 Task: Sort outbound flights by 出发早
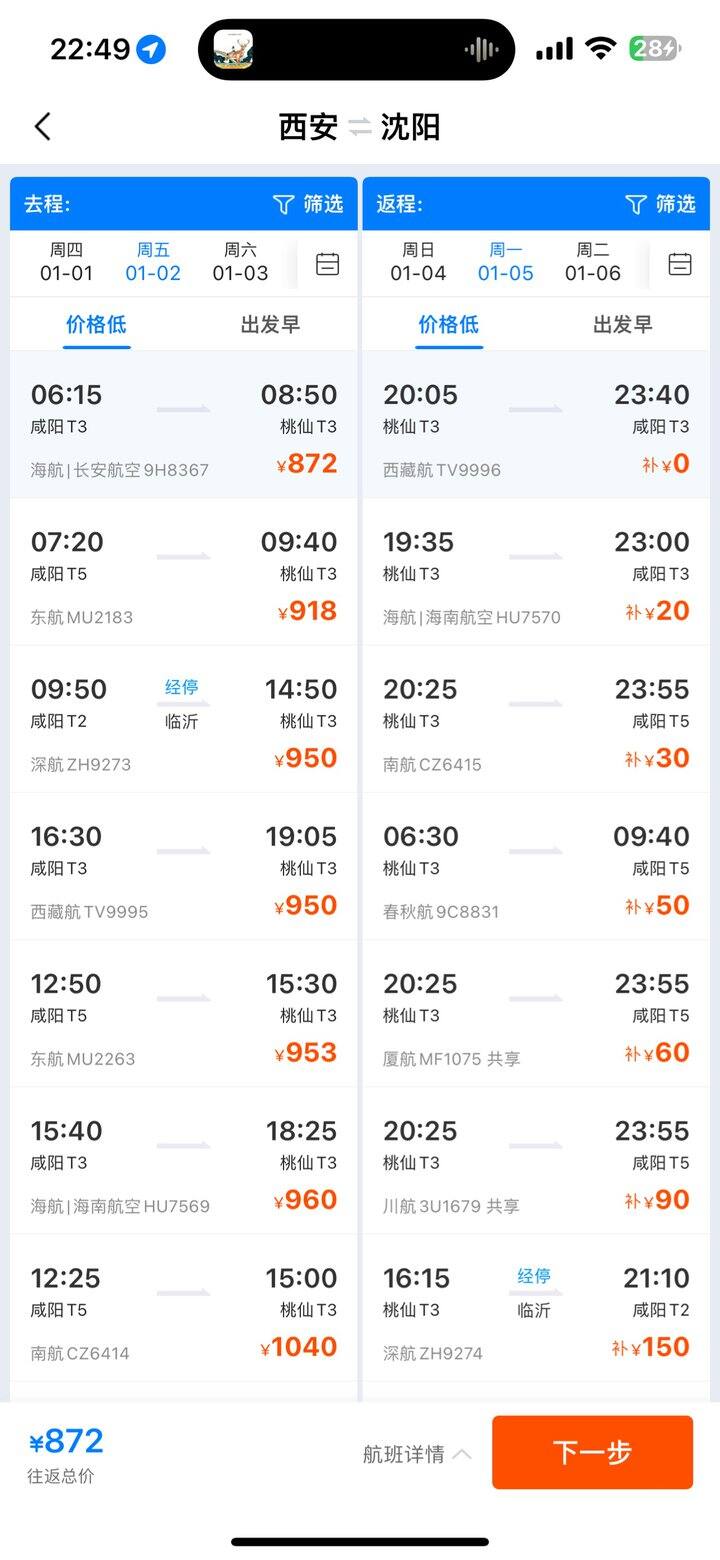tap(270, 325)
